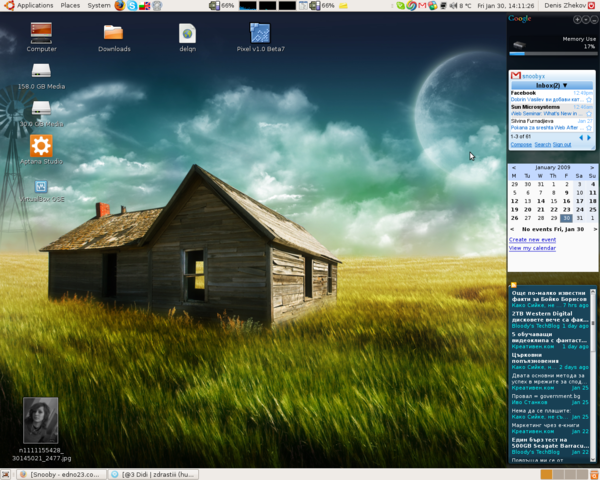Screen dimensions: 600x480
Task: Click Search link in Gmail gadget
Action: 542,144
